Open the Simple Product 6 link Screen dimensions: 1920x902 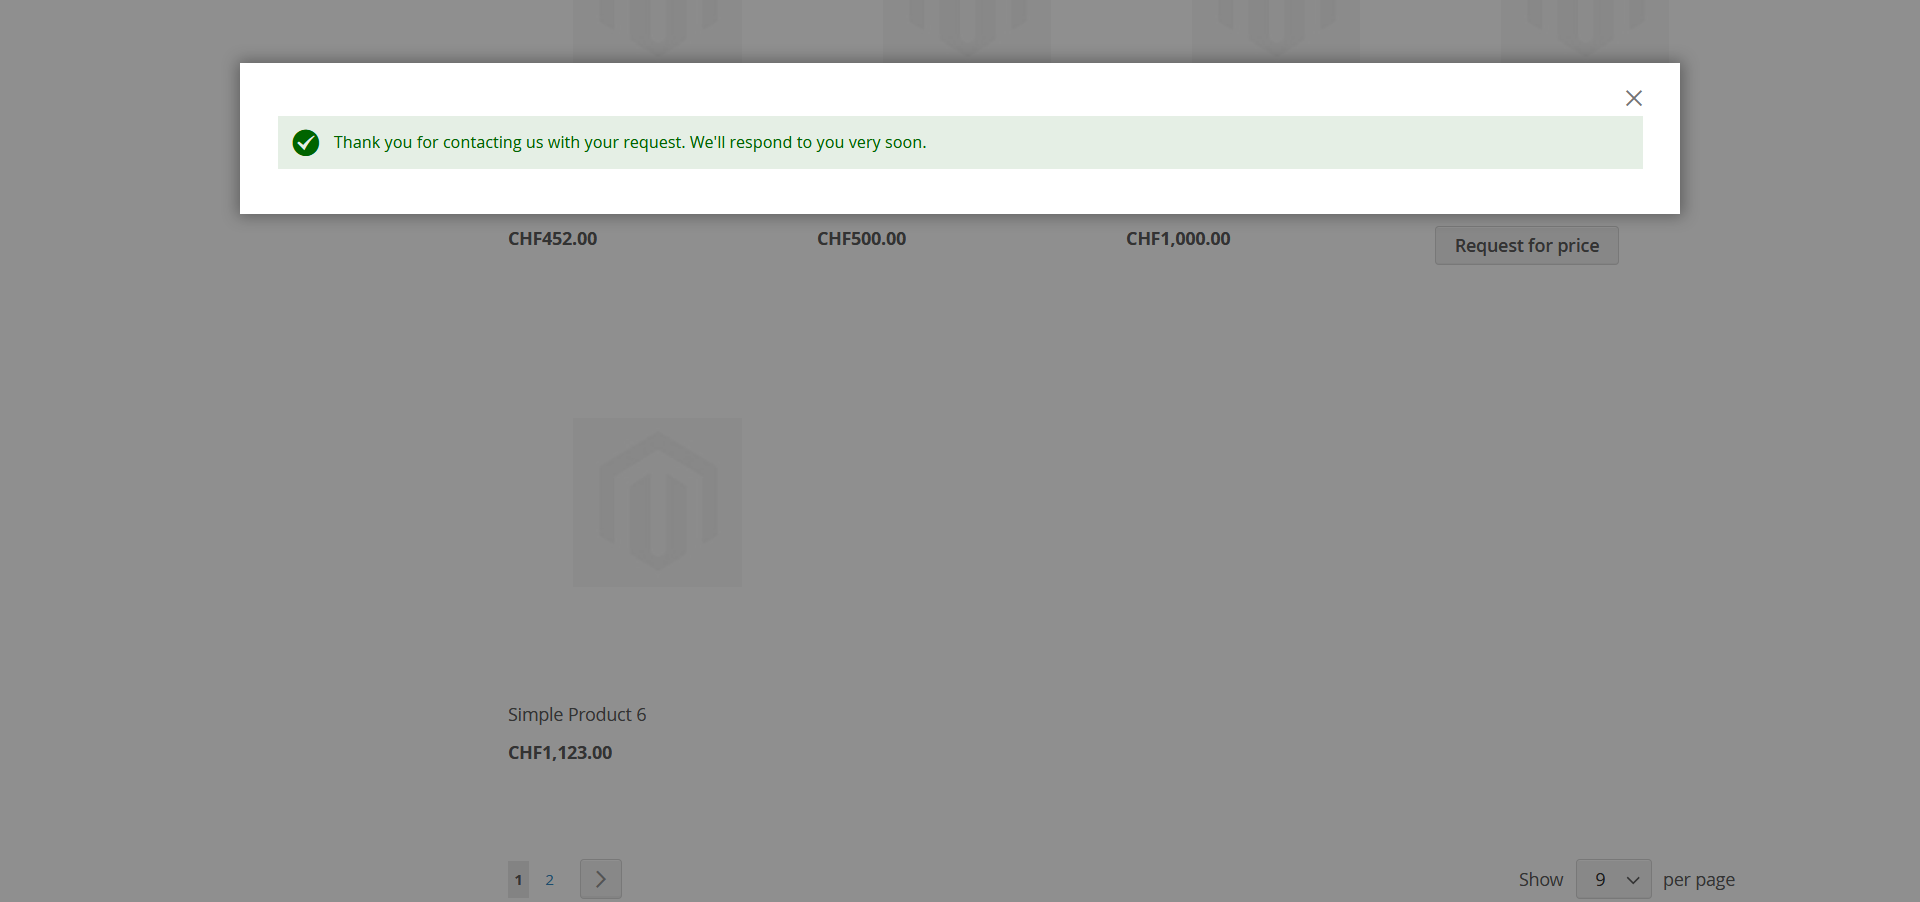coord(577,715)
